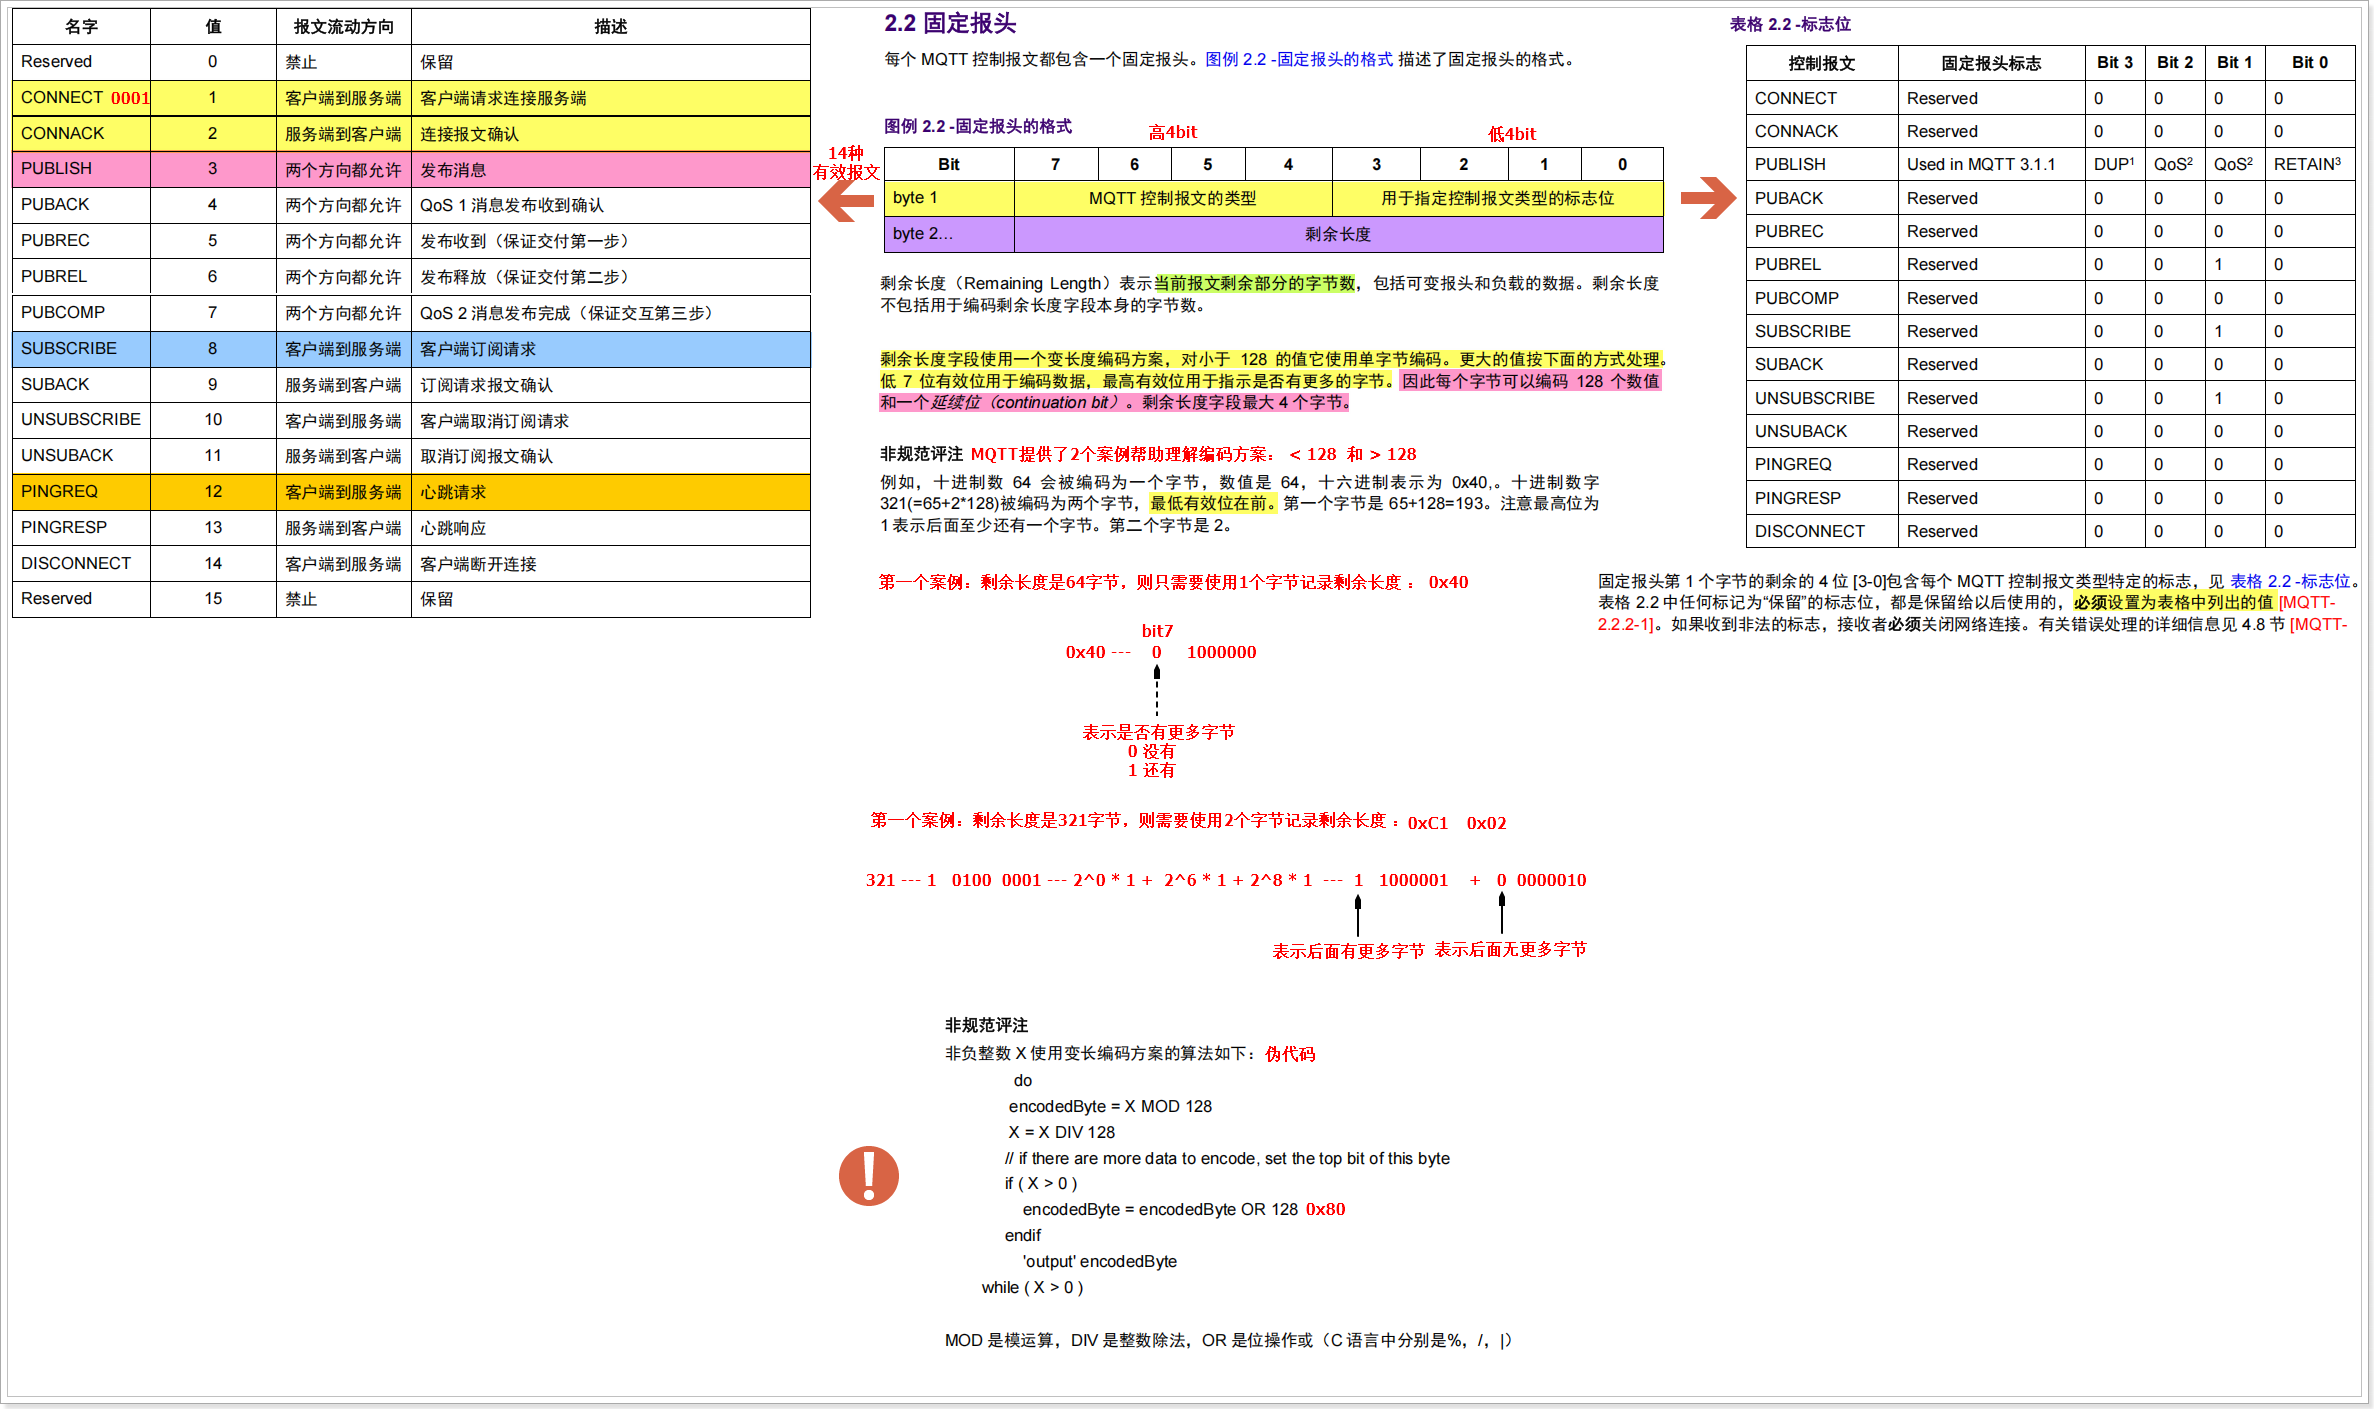The image size is (2374, 1409).
Task: Click the '心跳请求' cell in the orange row
Action: pos(610,492)
